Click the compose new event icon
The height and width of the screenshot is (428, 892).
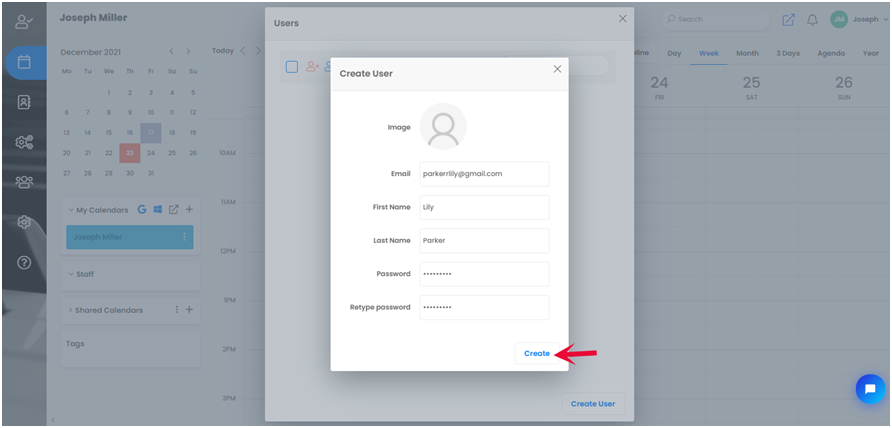tap(788, 20)
